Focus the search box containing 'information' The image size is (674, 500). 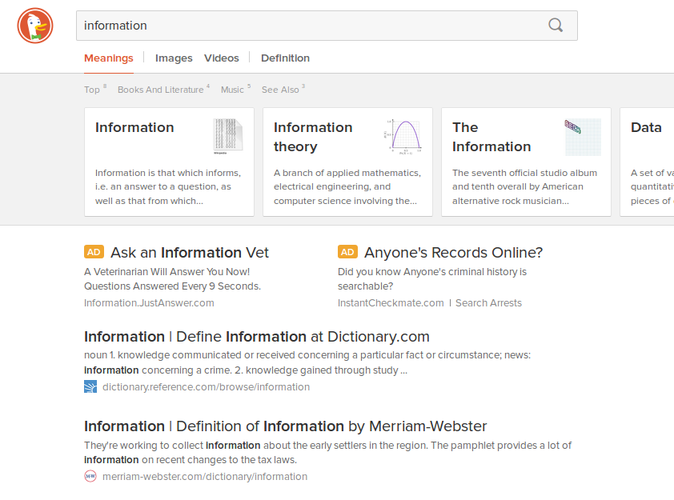coord(327,26)
